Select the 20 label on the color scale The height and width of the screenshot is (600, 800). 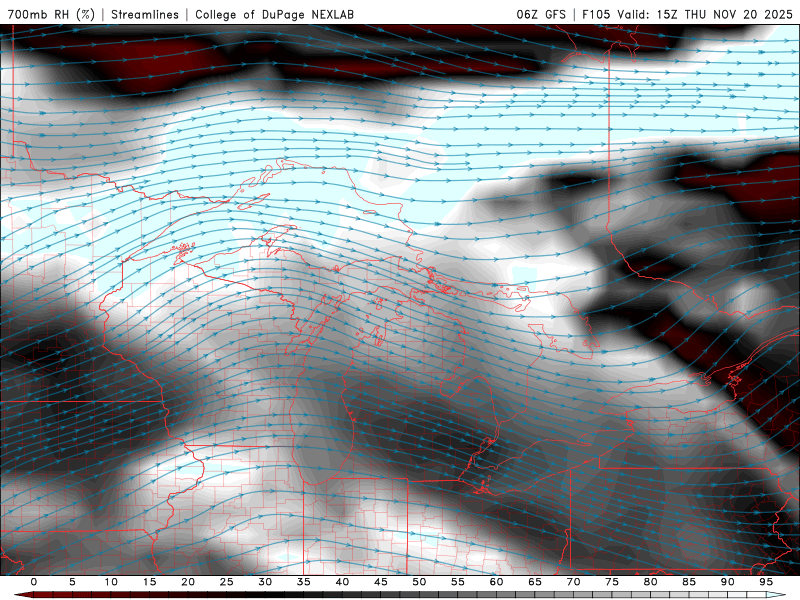[188, 582]
